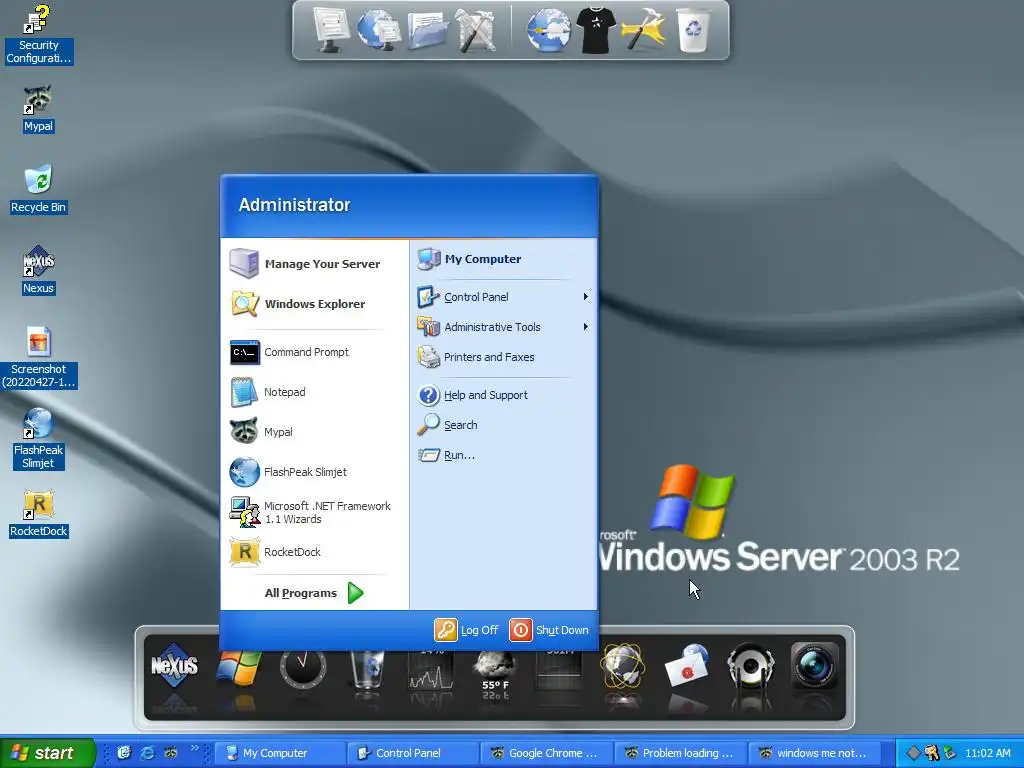Expand the quick launch overflow chevron
Image resolution: width=1024 pixels, height=768 pixels.
click(195, 748)
